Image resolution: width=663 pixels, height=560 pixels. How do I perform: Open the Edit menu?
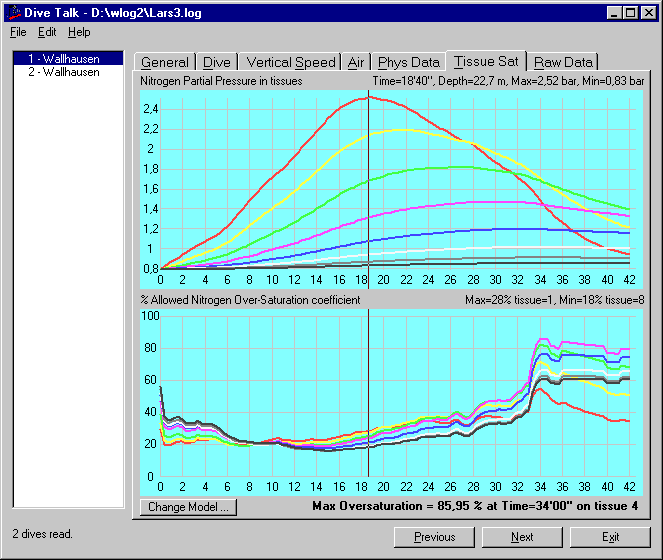coord(47,32)
